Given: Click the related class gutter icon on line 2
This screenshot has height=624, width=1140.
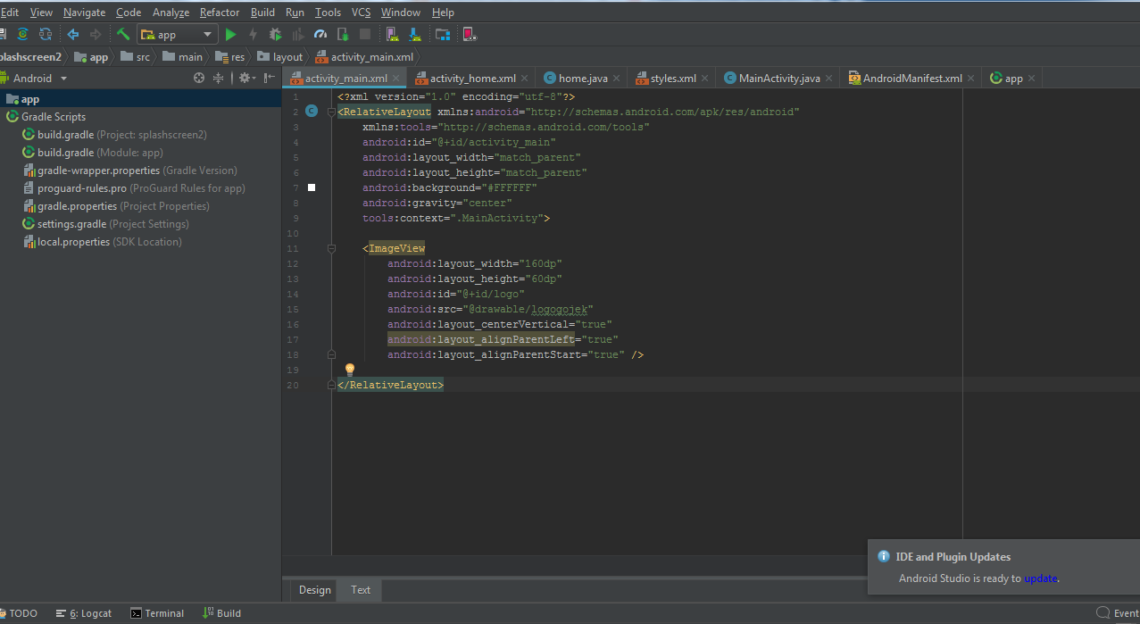Looking at the screenshot, I should click(312, 111).
